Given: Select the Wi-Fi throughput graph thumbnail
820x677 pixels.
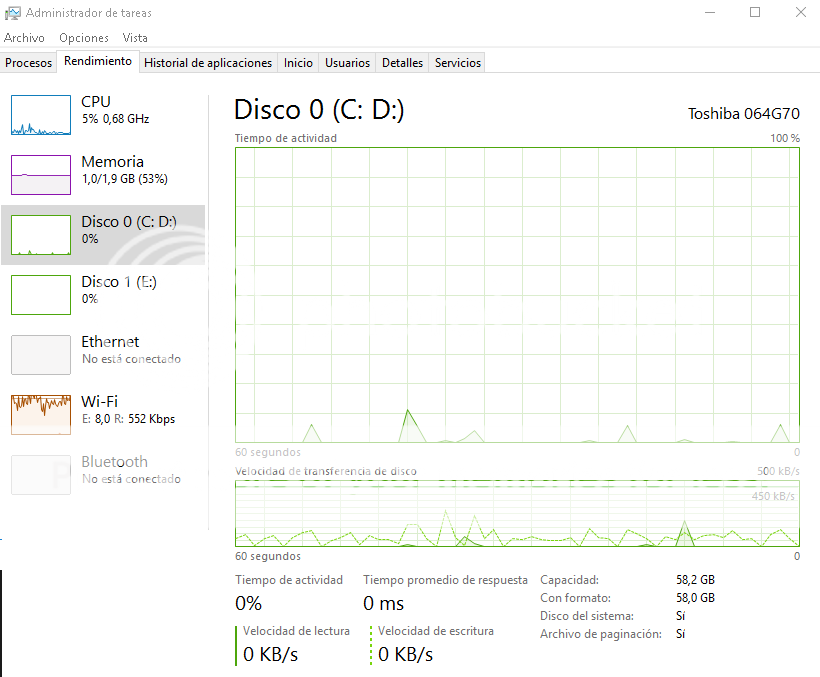Looking at the screenshot, I should (41, 415).
